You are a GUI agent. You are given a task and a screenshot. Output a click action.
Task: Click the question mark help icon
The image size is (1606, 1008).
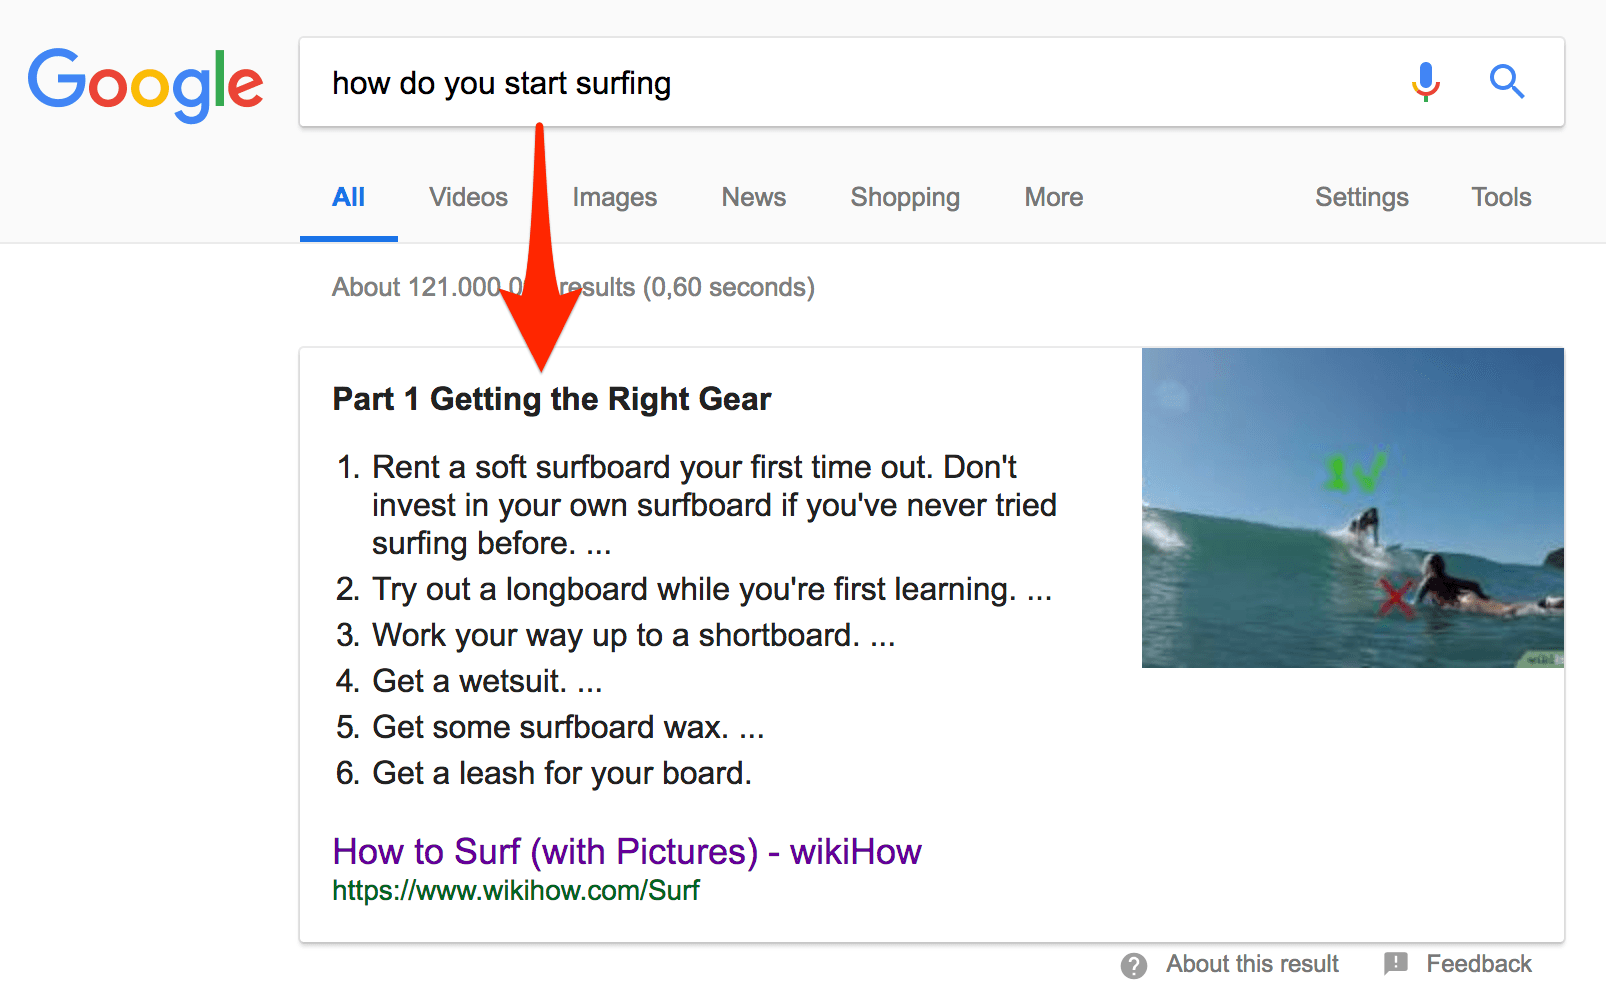point(1133,965)
